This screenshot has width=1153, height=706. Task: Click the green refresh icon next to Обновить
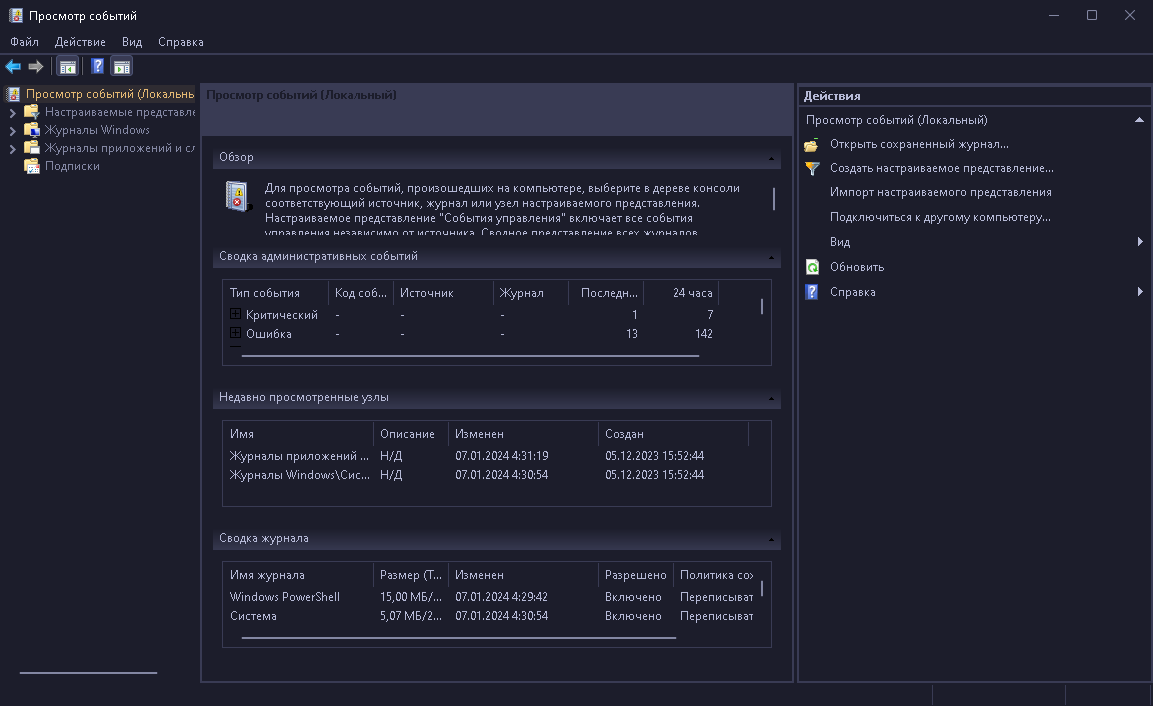(812, 267)
